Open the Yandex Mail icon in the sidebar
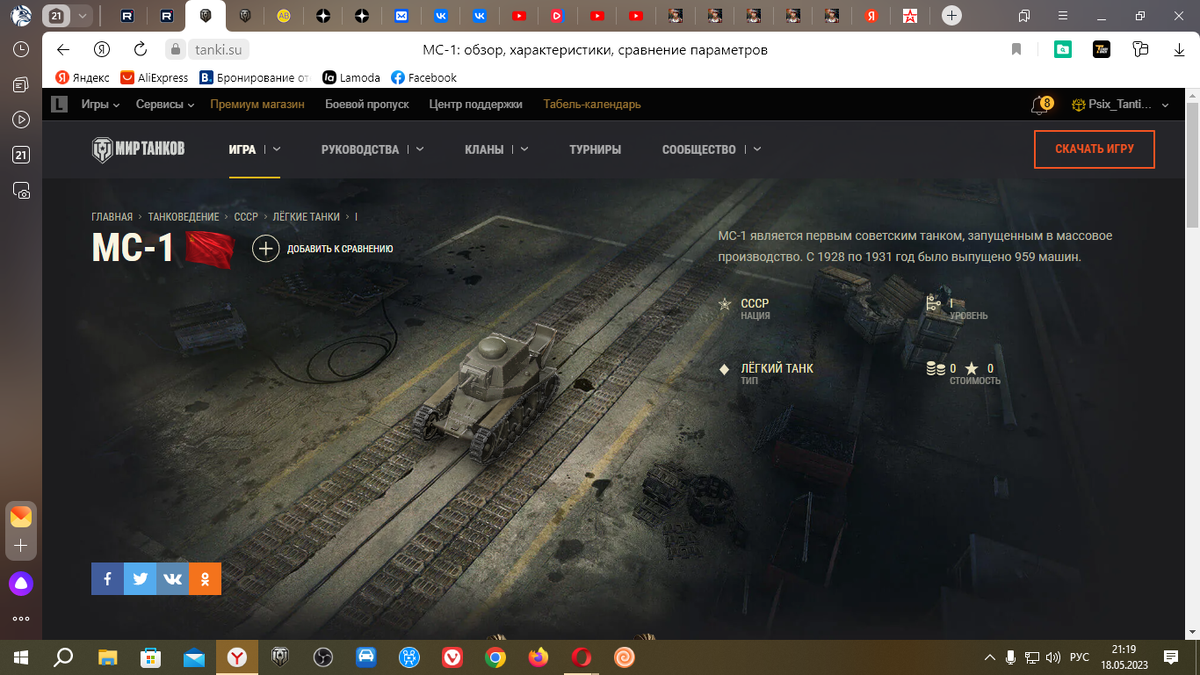1200x675 pixels. 21,517
